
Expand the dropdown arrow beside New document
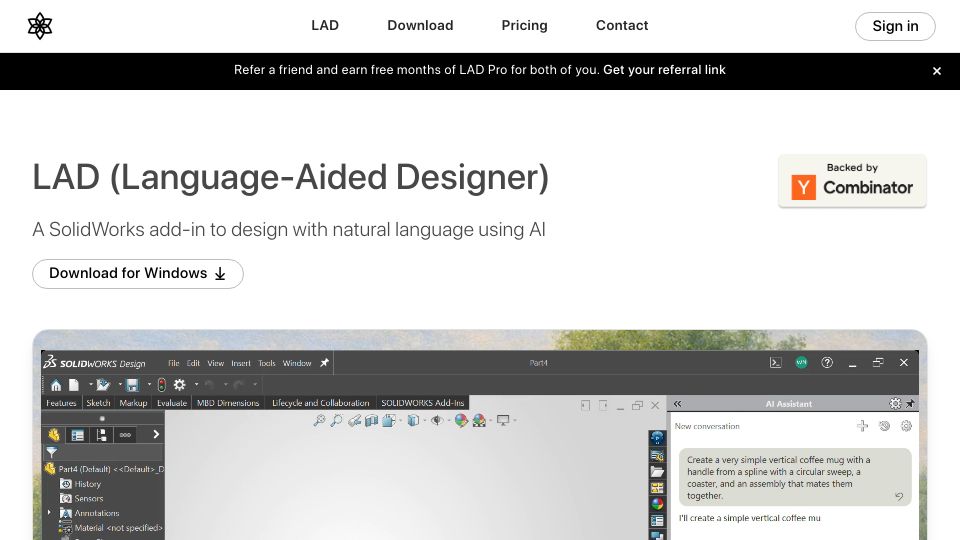pyautogui.click(x=90, y=385)
